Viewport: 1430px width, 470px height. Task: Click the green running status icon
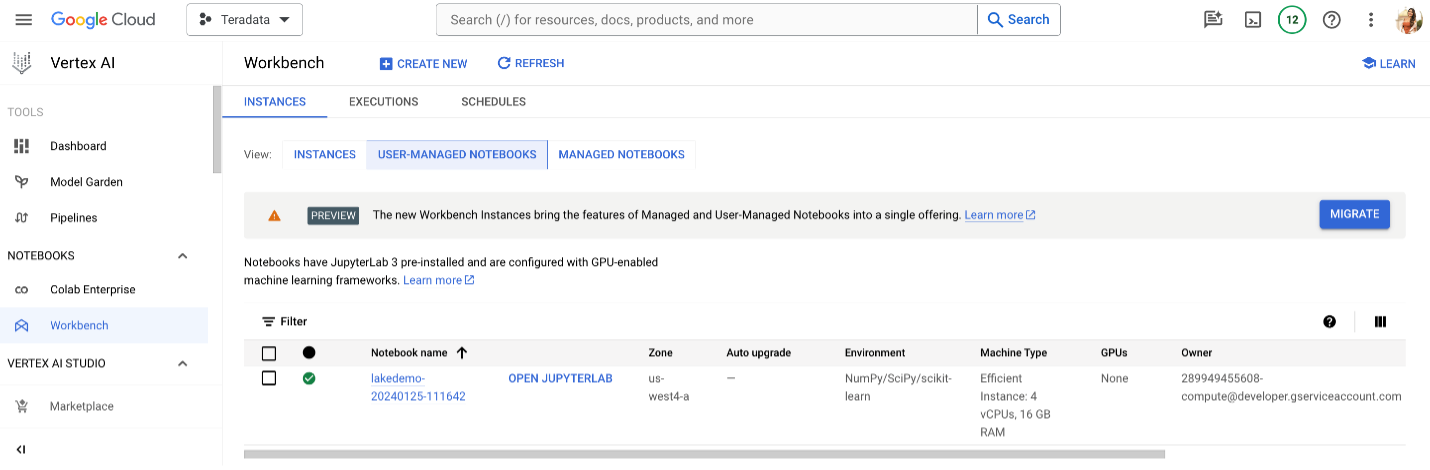[x=309, y=379]
